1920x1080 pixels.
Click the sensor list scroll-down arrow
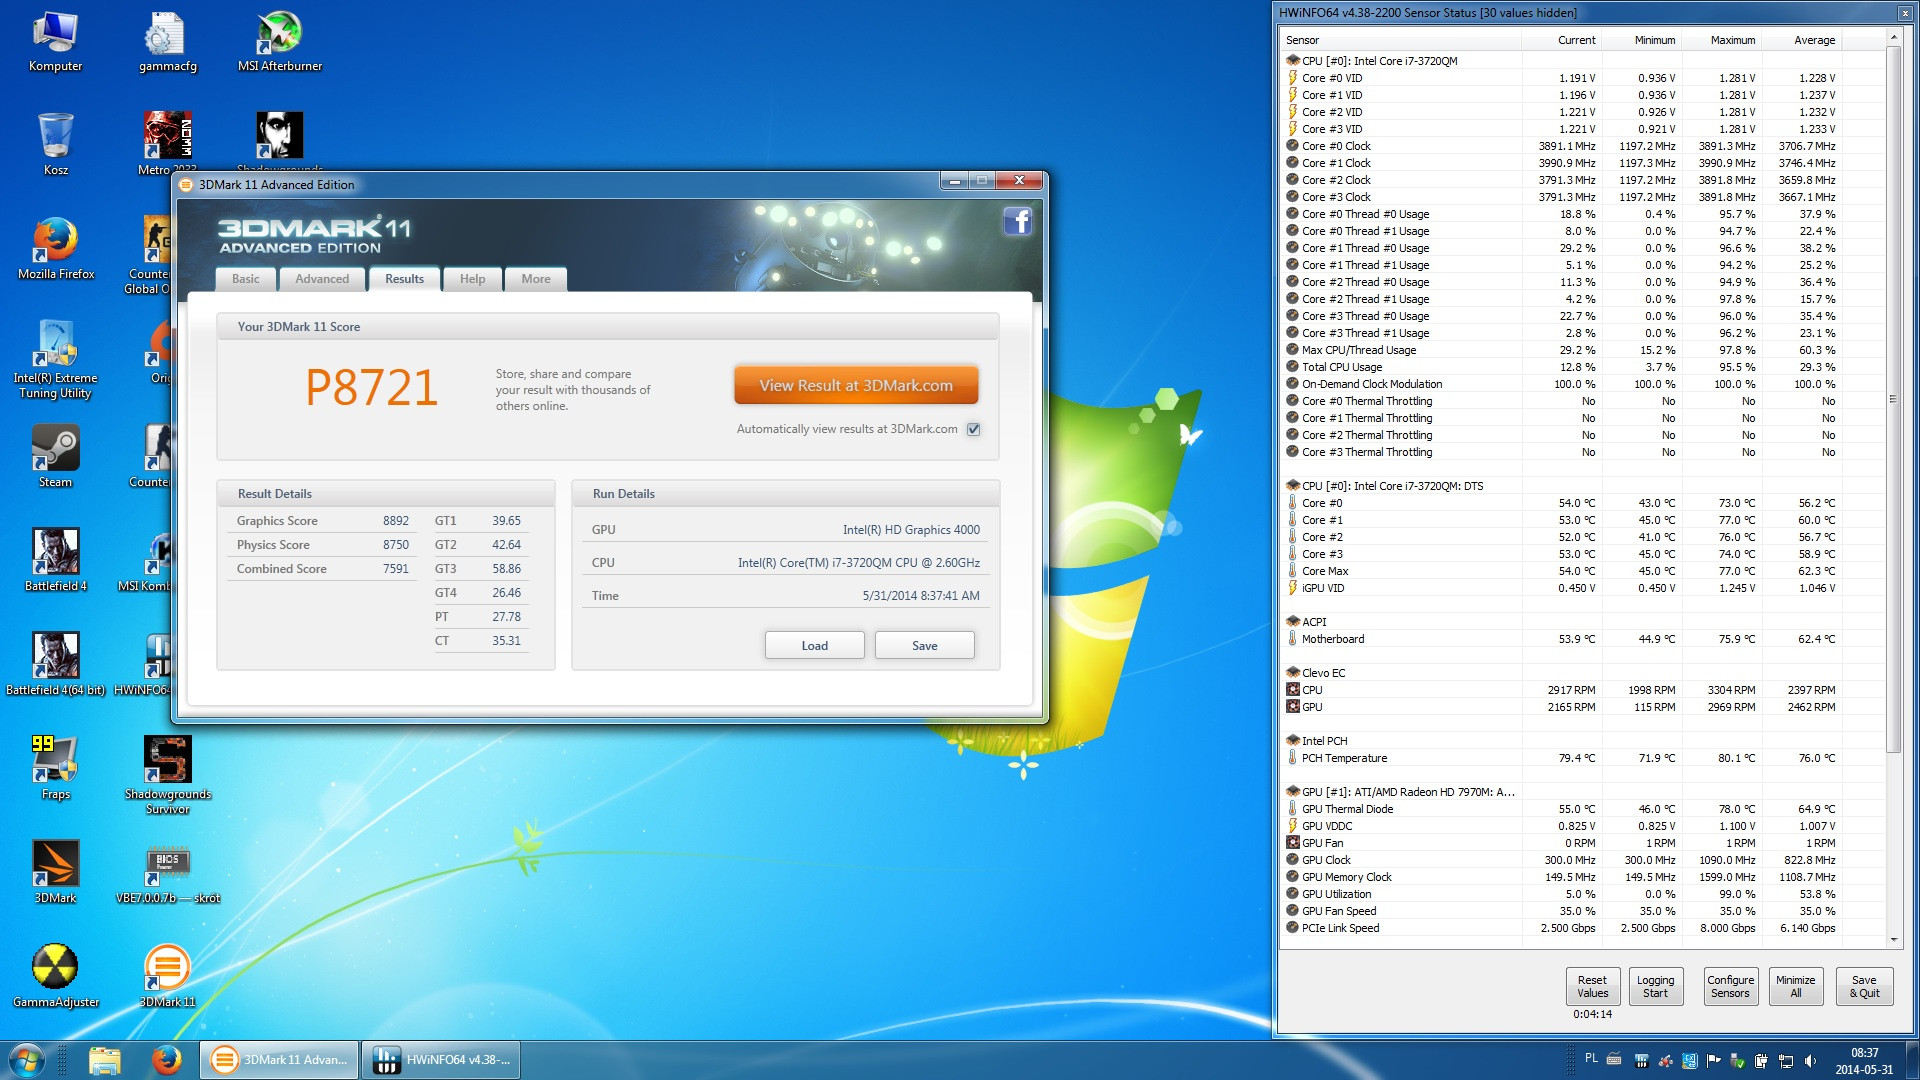click(1892, 940)
